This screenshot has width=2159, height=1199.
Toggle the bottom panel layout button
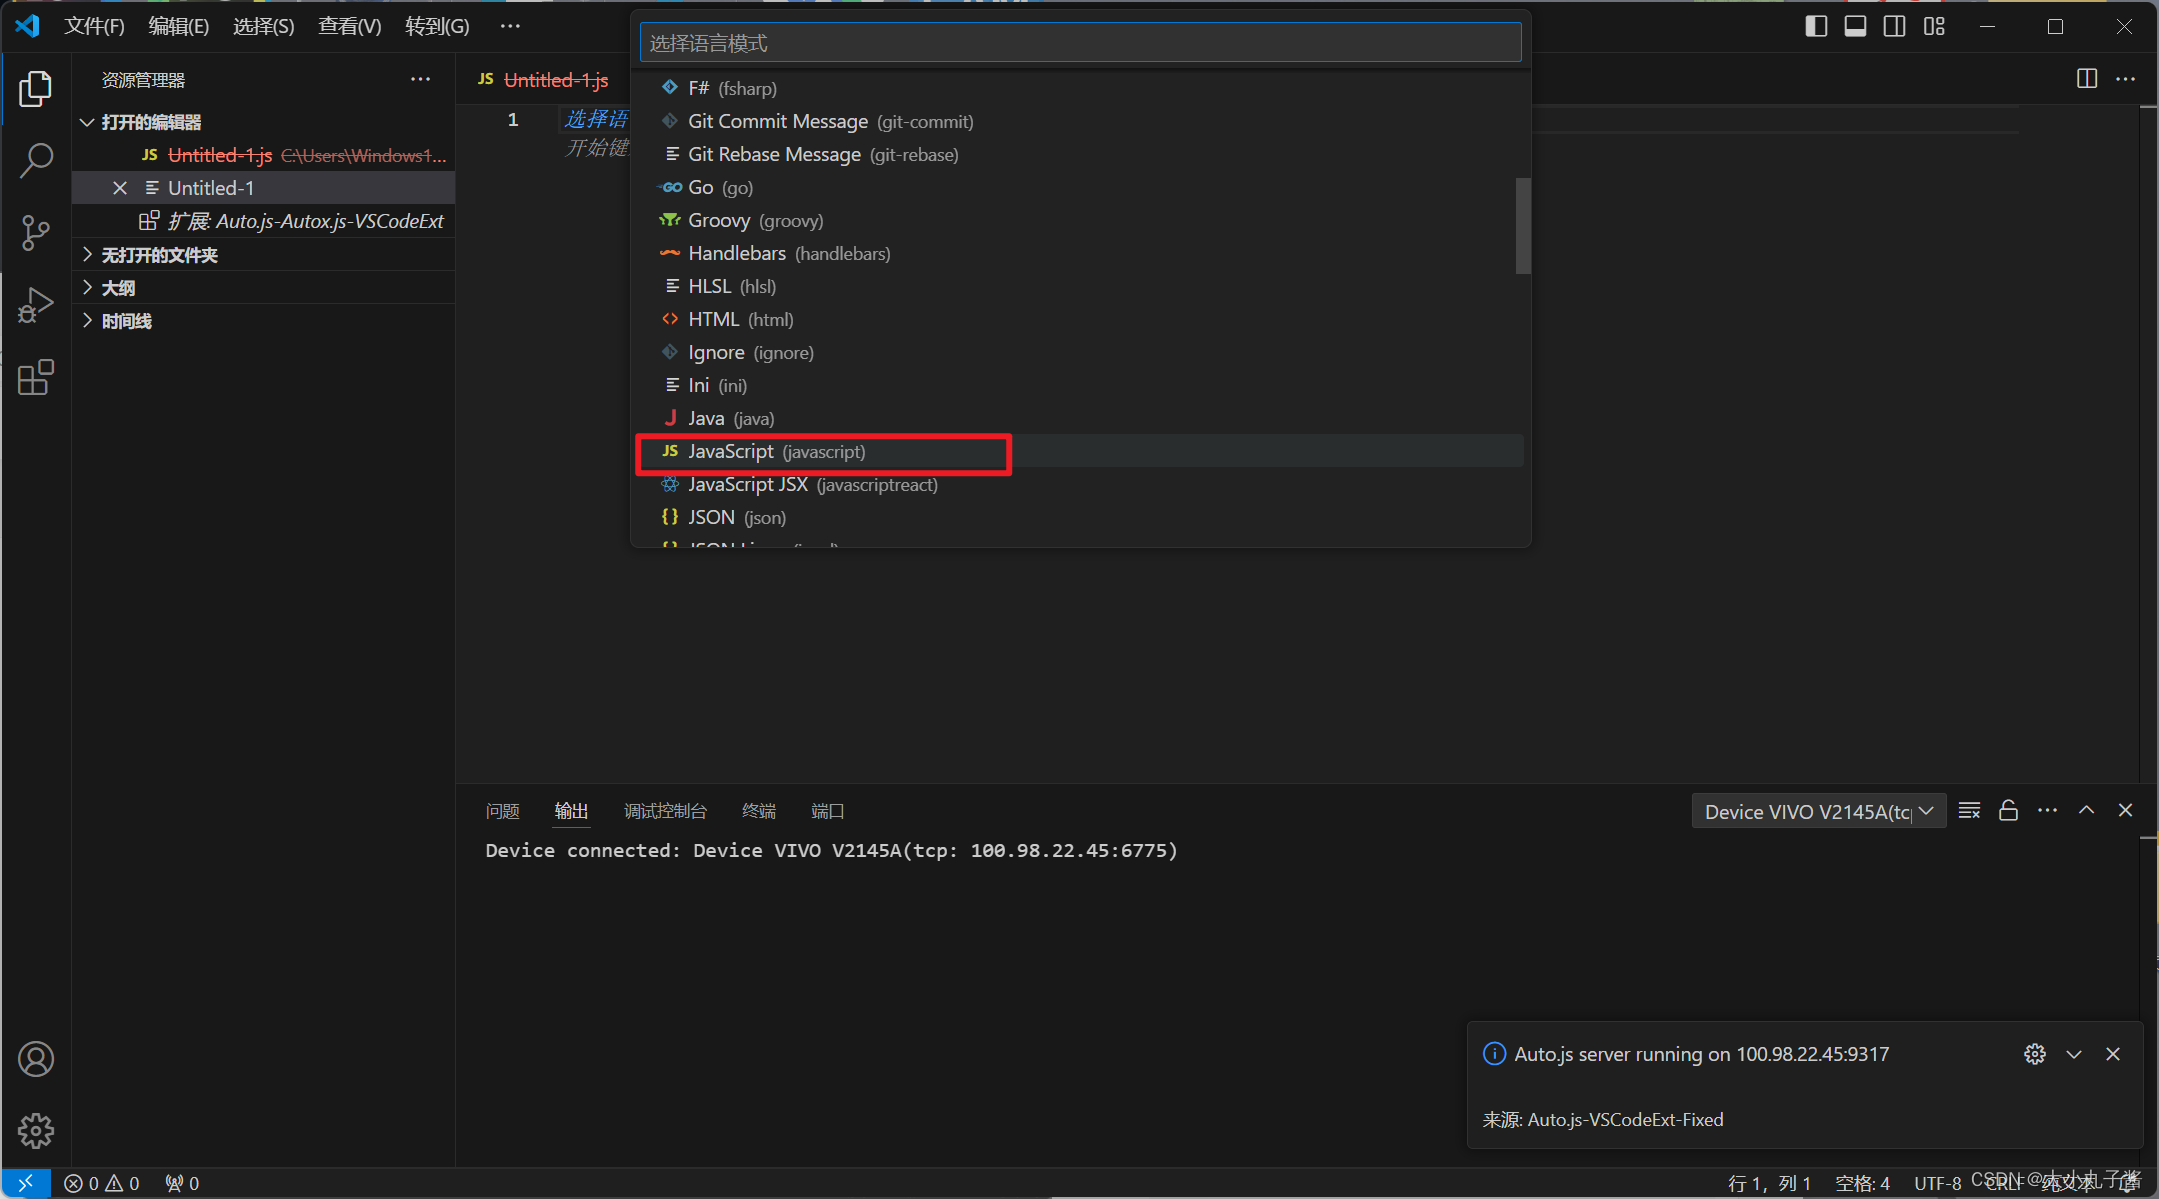coord(1855,27)
